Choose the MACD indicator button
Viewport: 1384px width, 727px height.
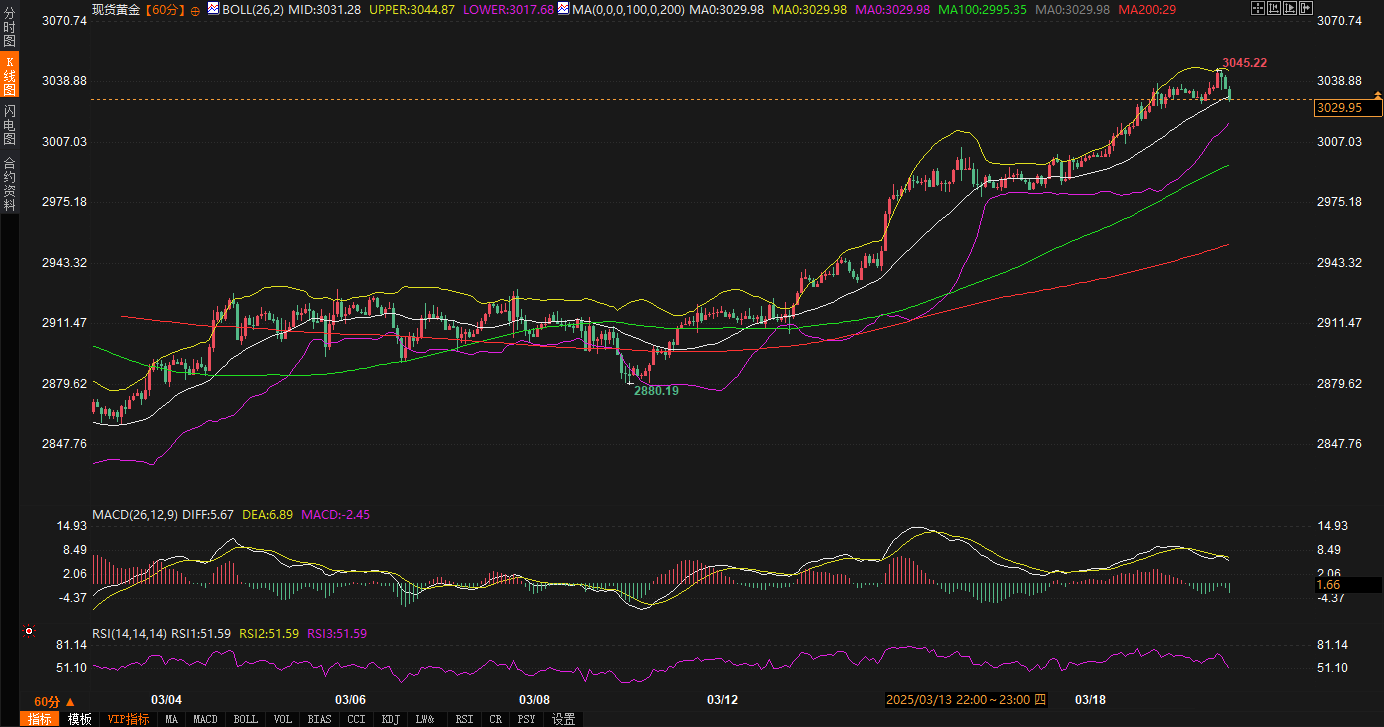pyautogui.click(x=205, y=719)
